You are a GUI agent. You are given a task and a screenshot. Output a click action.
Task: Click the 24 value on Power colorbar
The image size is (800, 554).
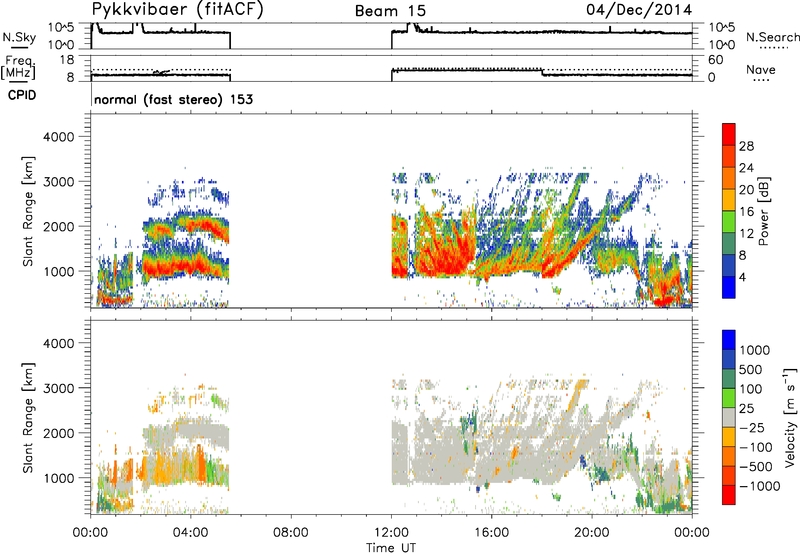pyautogui.click(x=746, y=168)
